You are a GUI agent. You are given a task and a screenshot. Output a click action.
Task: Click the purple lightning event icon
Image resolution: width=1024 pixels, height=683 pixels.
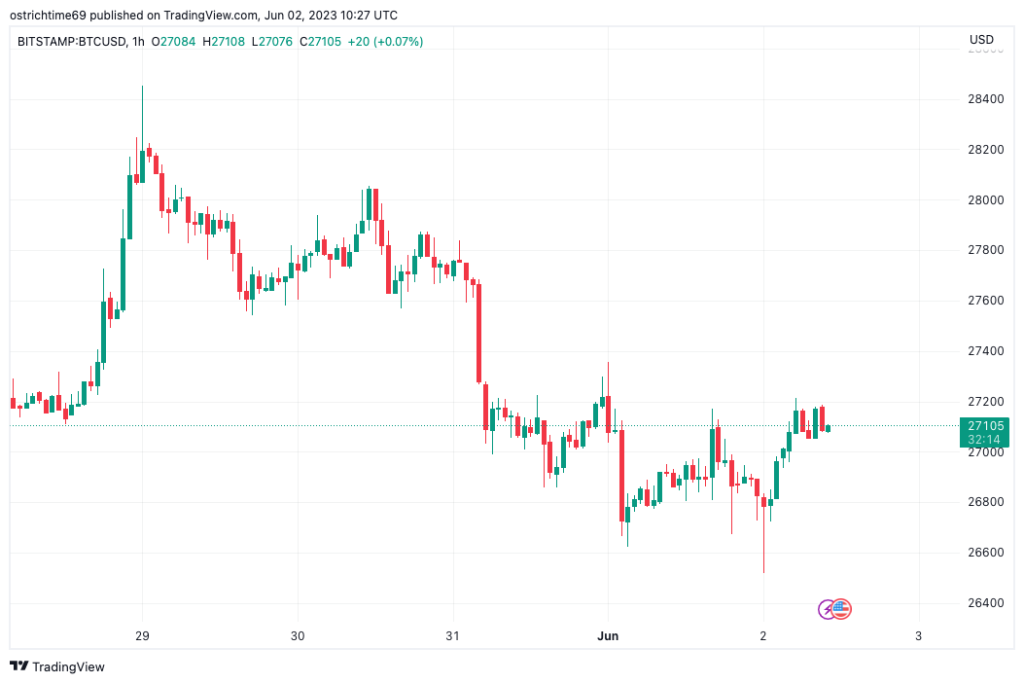pos(829,608)
